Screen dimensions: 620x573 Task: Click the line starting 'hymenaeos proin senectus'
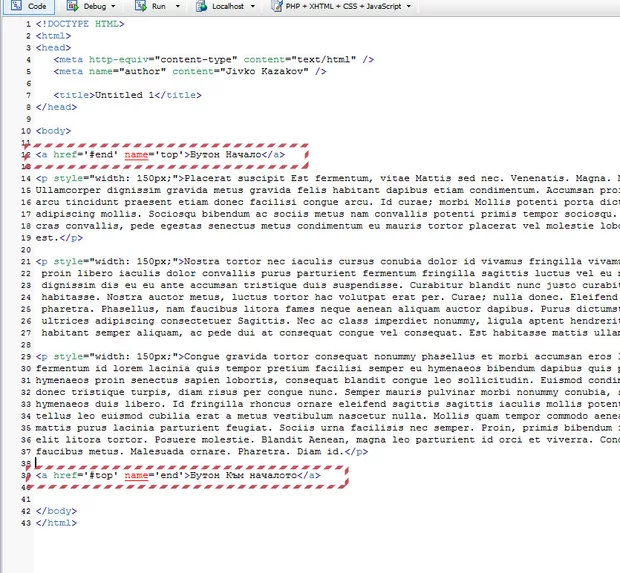coord(328,380)
